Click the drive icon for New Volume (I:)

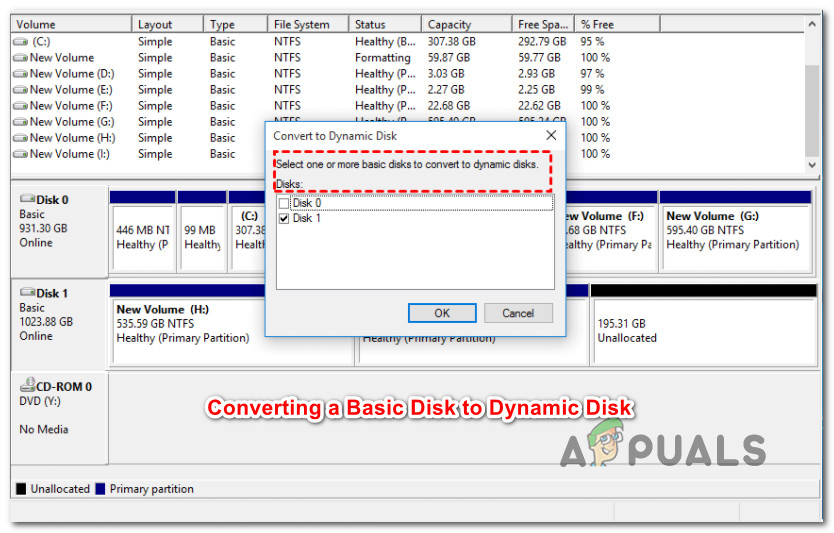click(21, 154)
